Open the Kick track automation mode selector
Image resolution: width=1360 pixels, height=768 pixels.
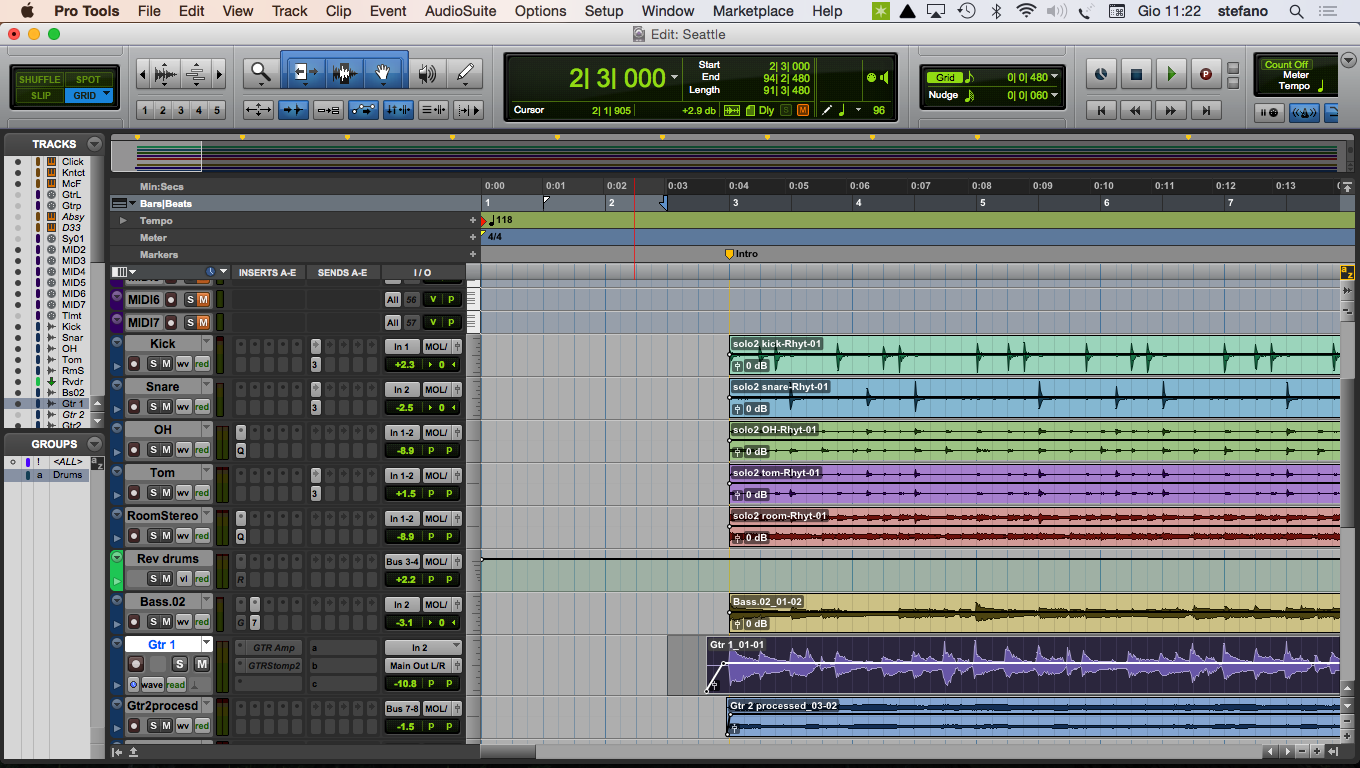pos(202,363)
